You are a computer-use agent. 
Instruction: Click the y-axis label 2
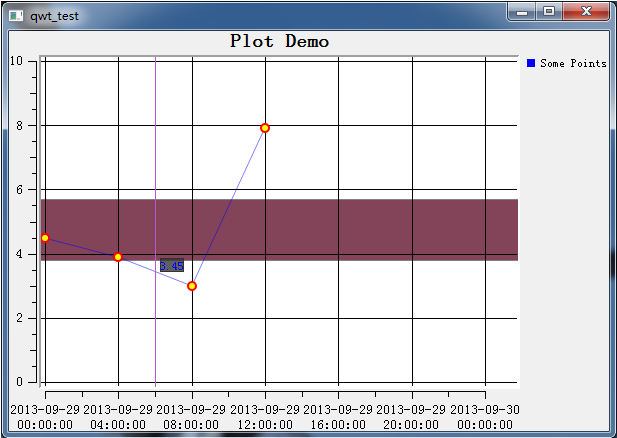19,318
